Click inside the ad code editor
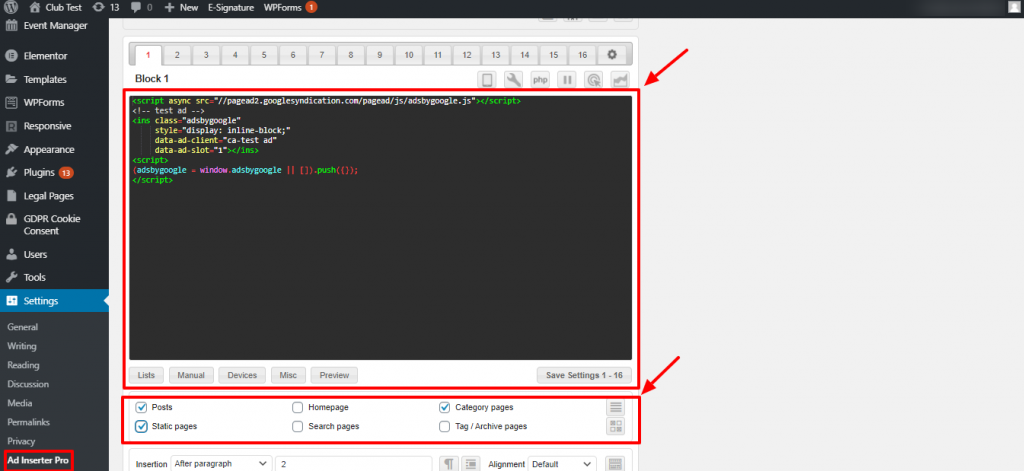Image resolution: width=1024 pixels, height=471 pixels. [x=380, y=260]
